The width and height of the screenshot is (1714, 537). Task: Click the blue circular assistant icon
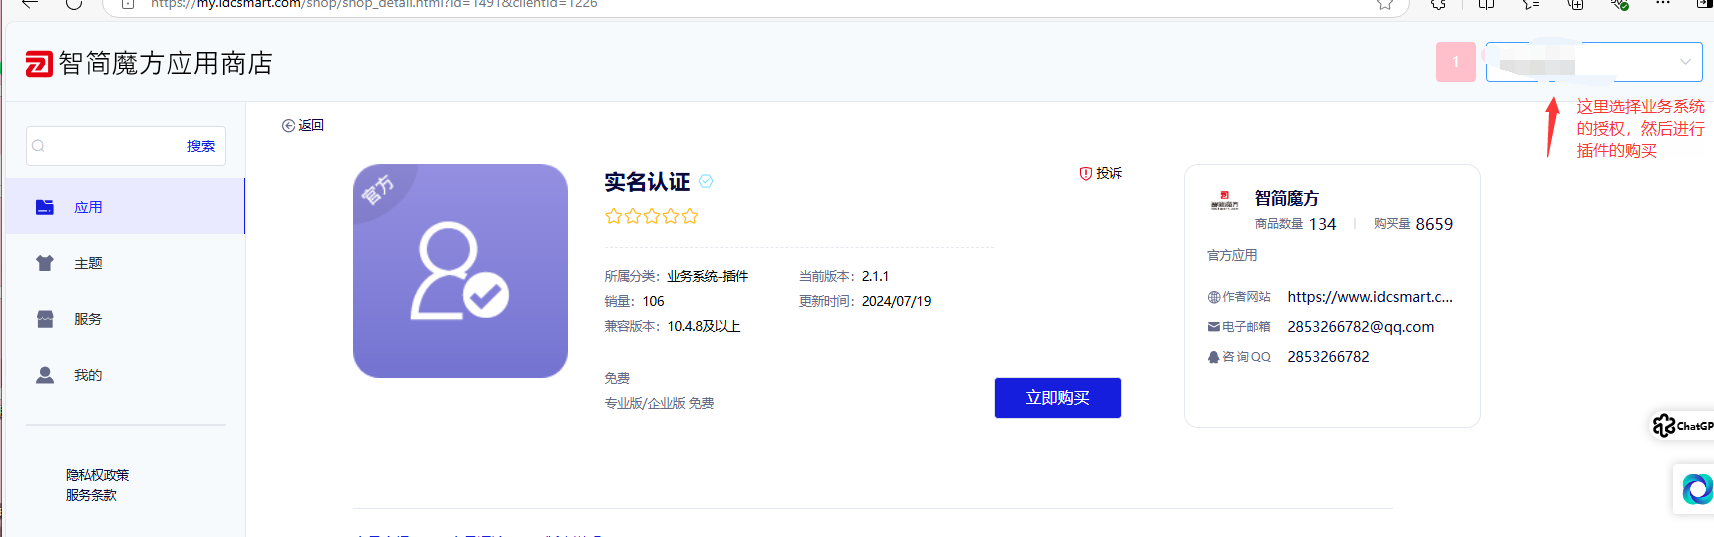point(1697,489)
